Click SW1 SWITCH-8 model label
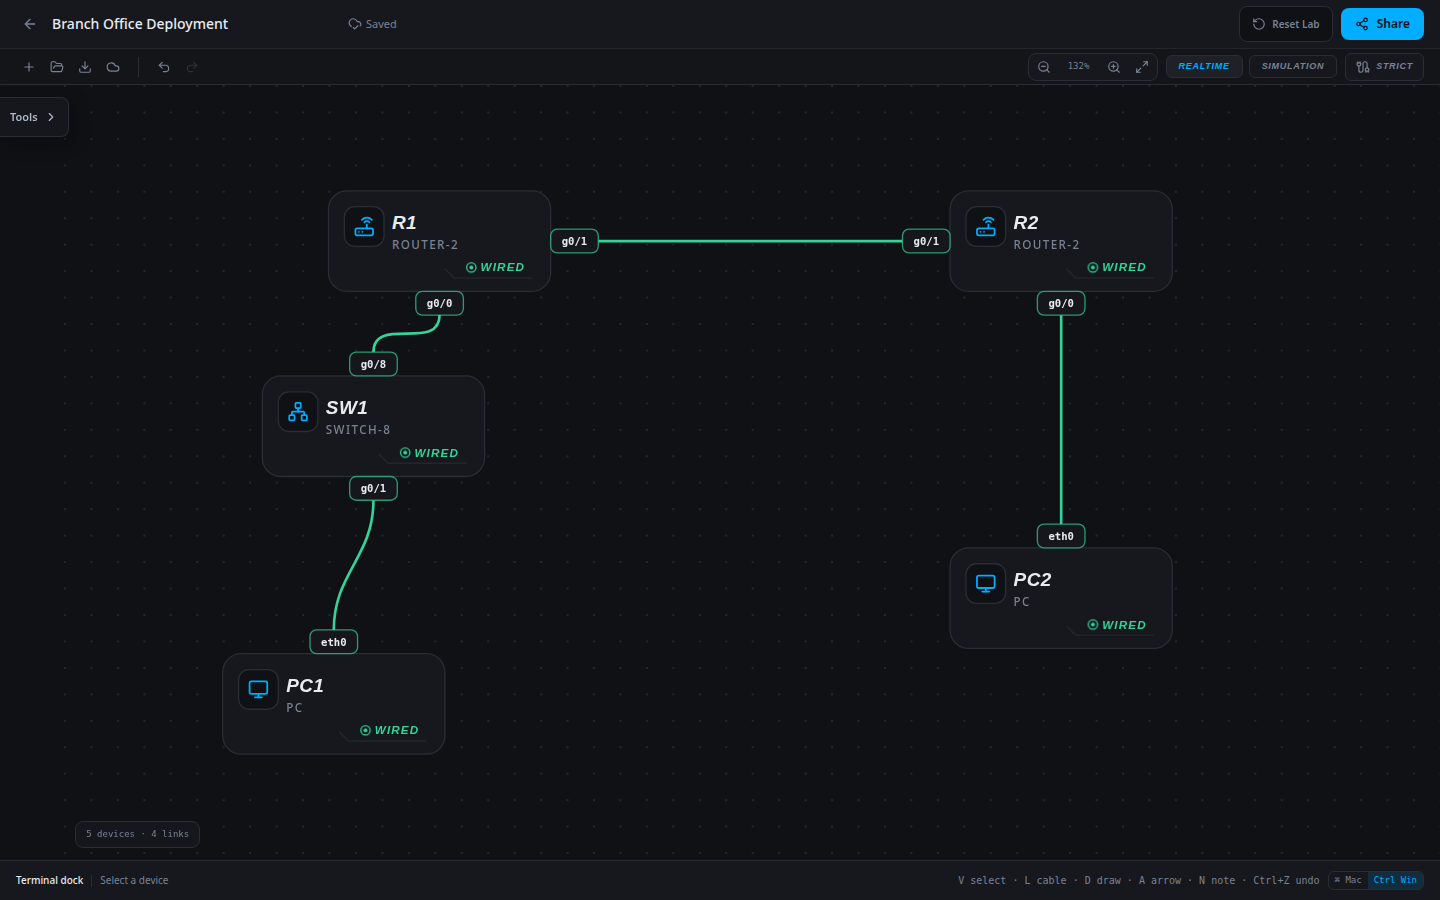1440x900 pixels. pos(358,430)
